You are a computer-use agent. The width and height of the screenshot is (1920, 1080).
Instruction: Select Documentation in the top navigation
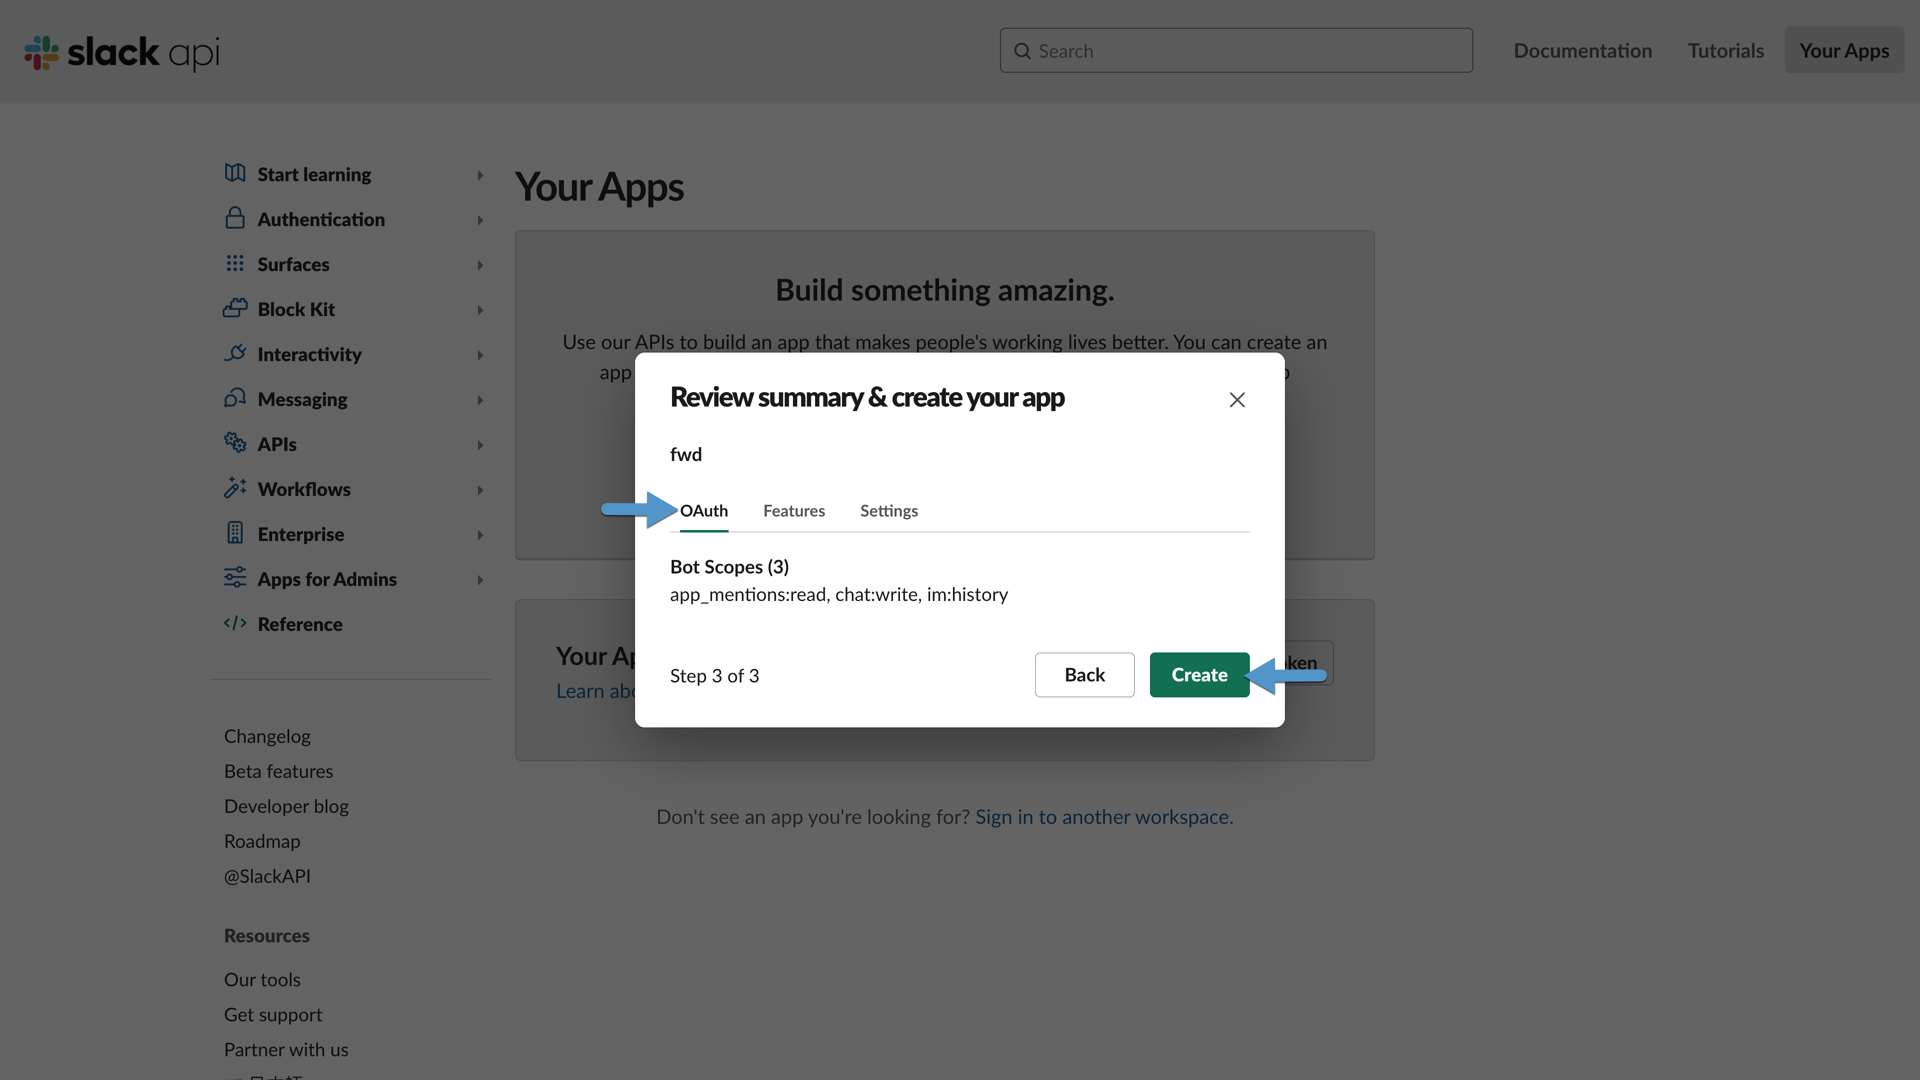(x=1582, y=50)
